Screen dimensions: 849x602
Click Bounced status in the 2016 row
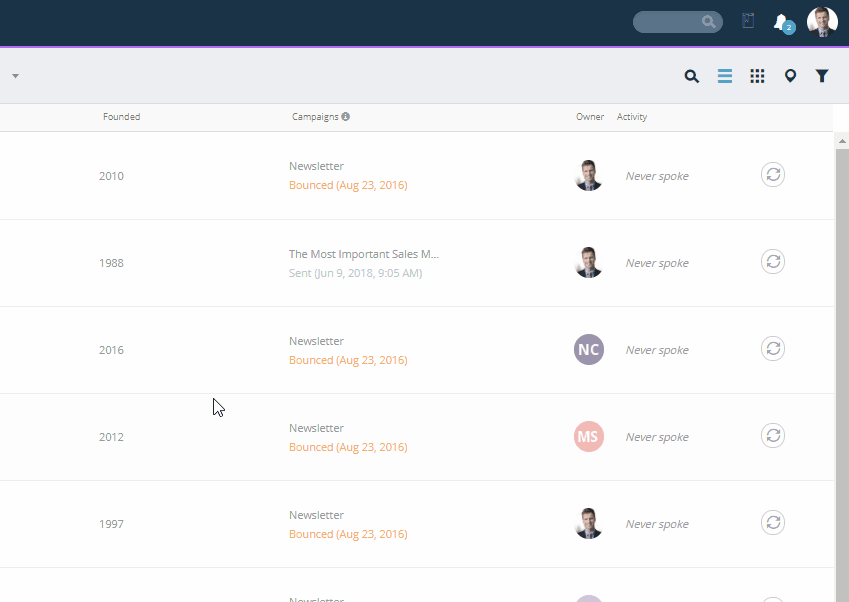tap(348, 360)
